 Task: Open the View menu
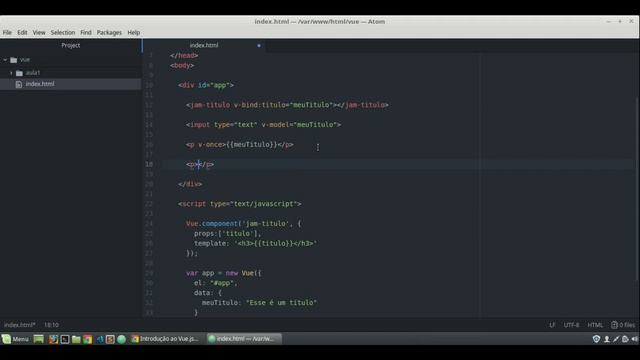[39, 32]
